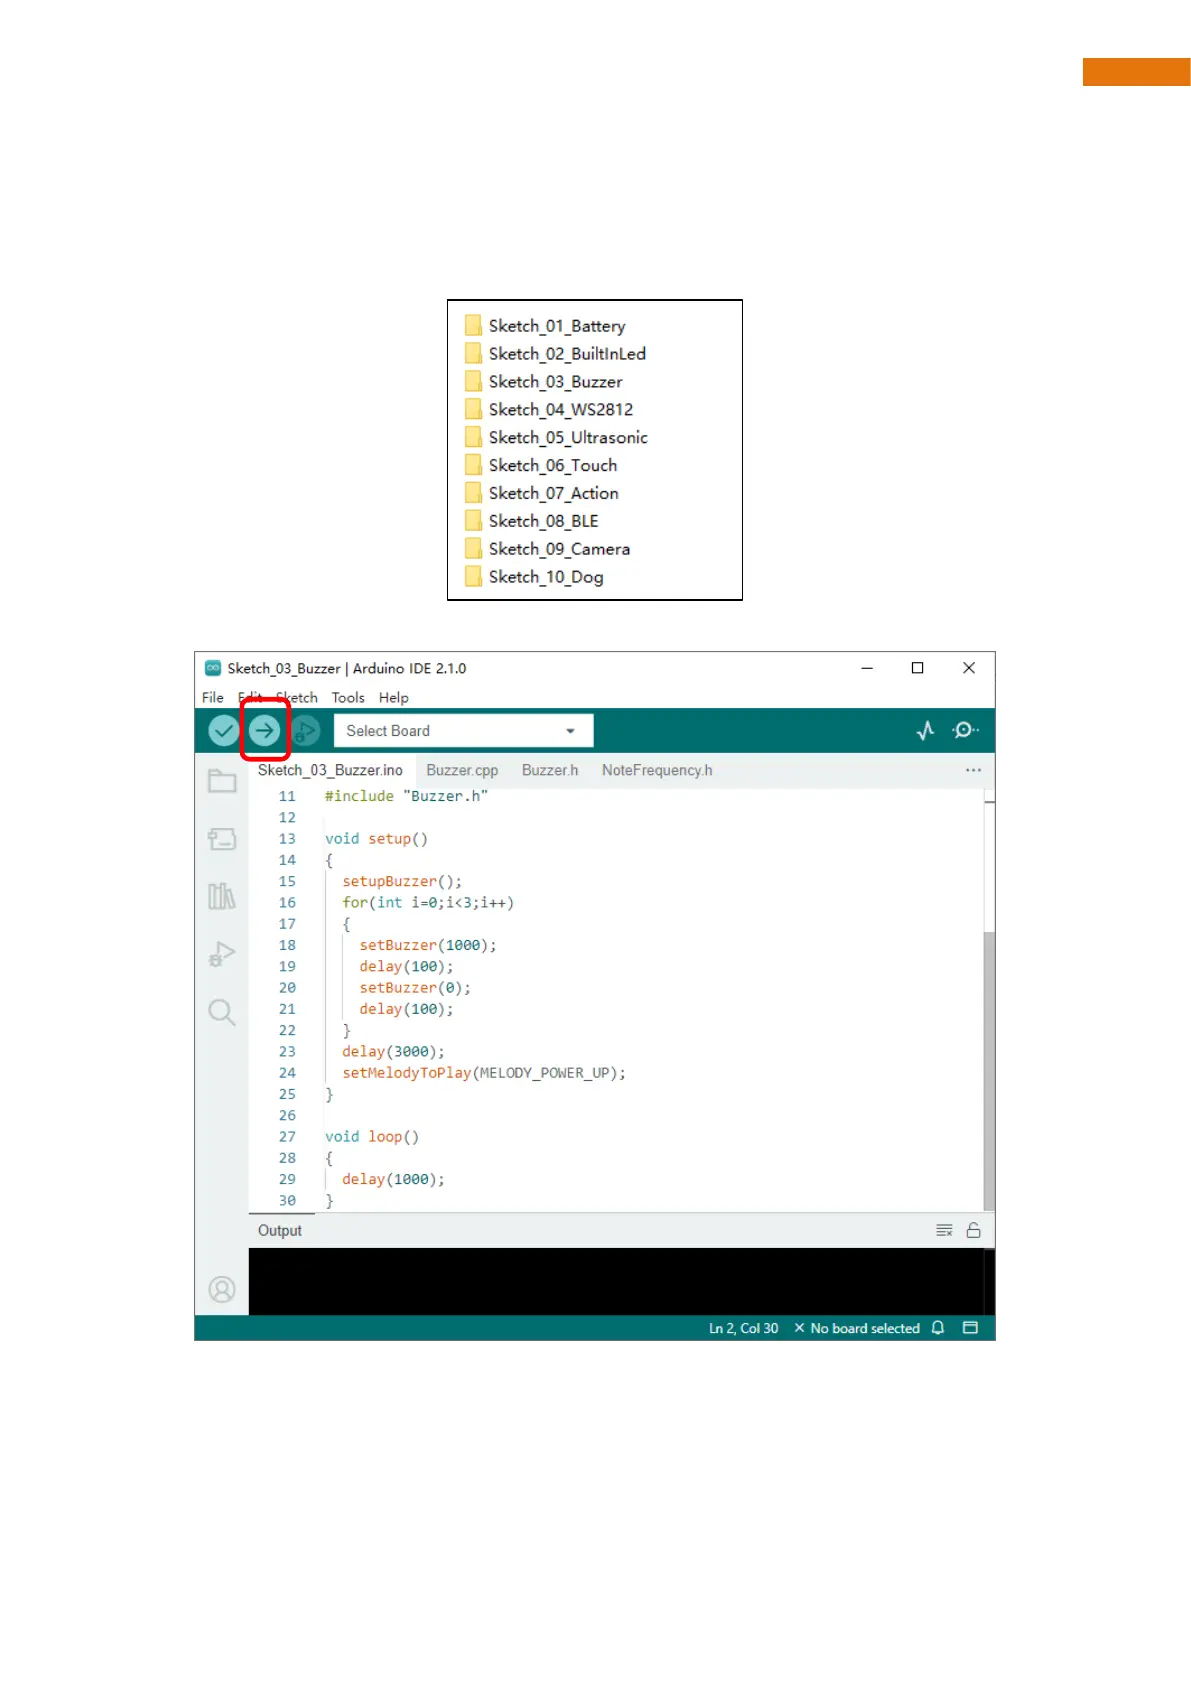
Task: Select the Sketch_06_Touch folder
Action: 541,466
